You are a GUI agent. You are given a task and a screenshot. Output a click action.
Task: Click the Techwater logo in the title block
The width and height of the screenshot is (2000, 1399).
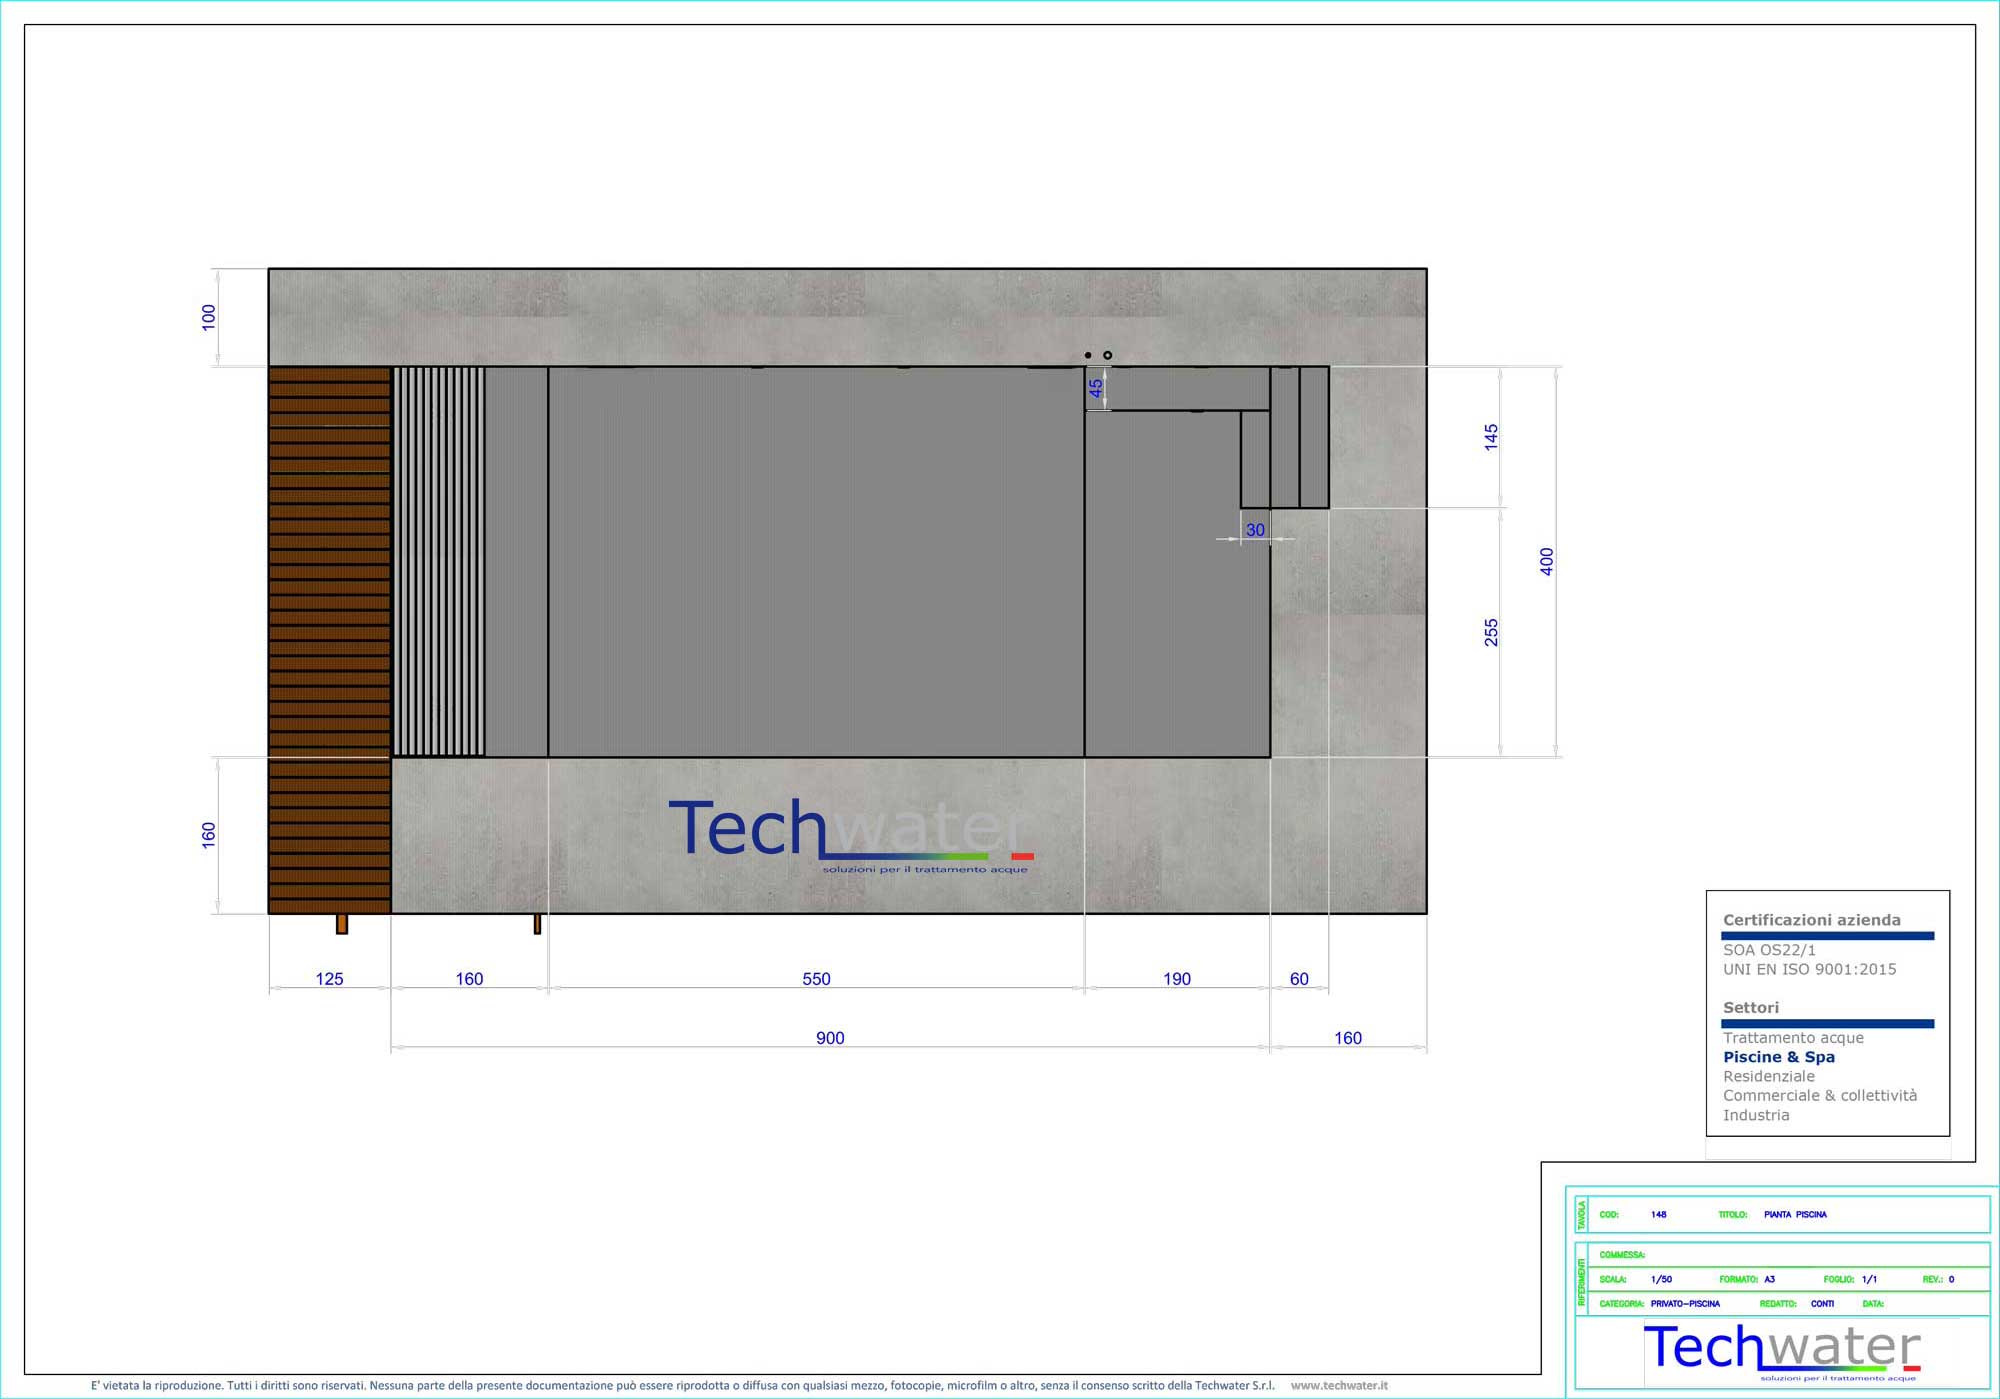(1782, 1351)
